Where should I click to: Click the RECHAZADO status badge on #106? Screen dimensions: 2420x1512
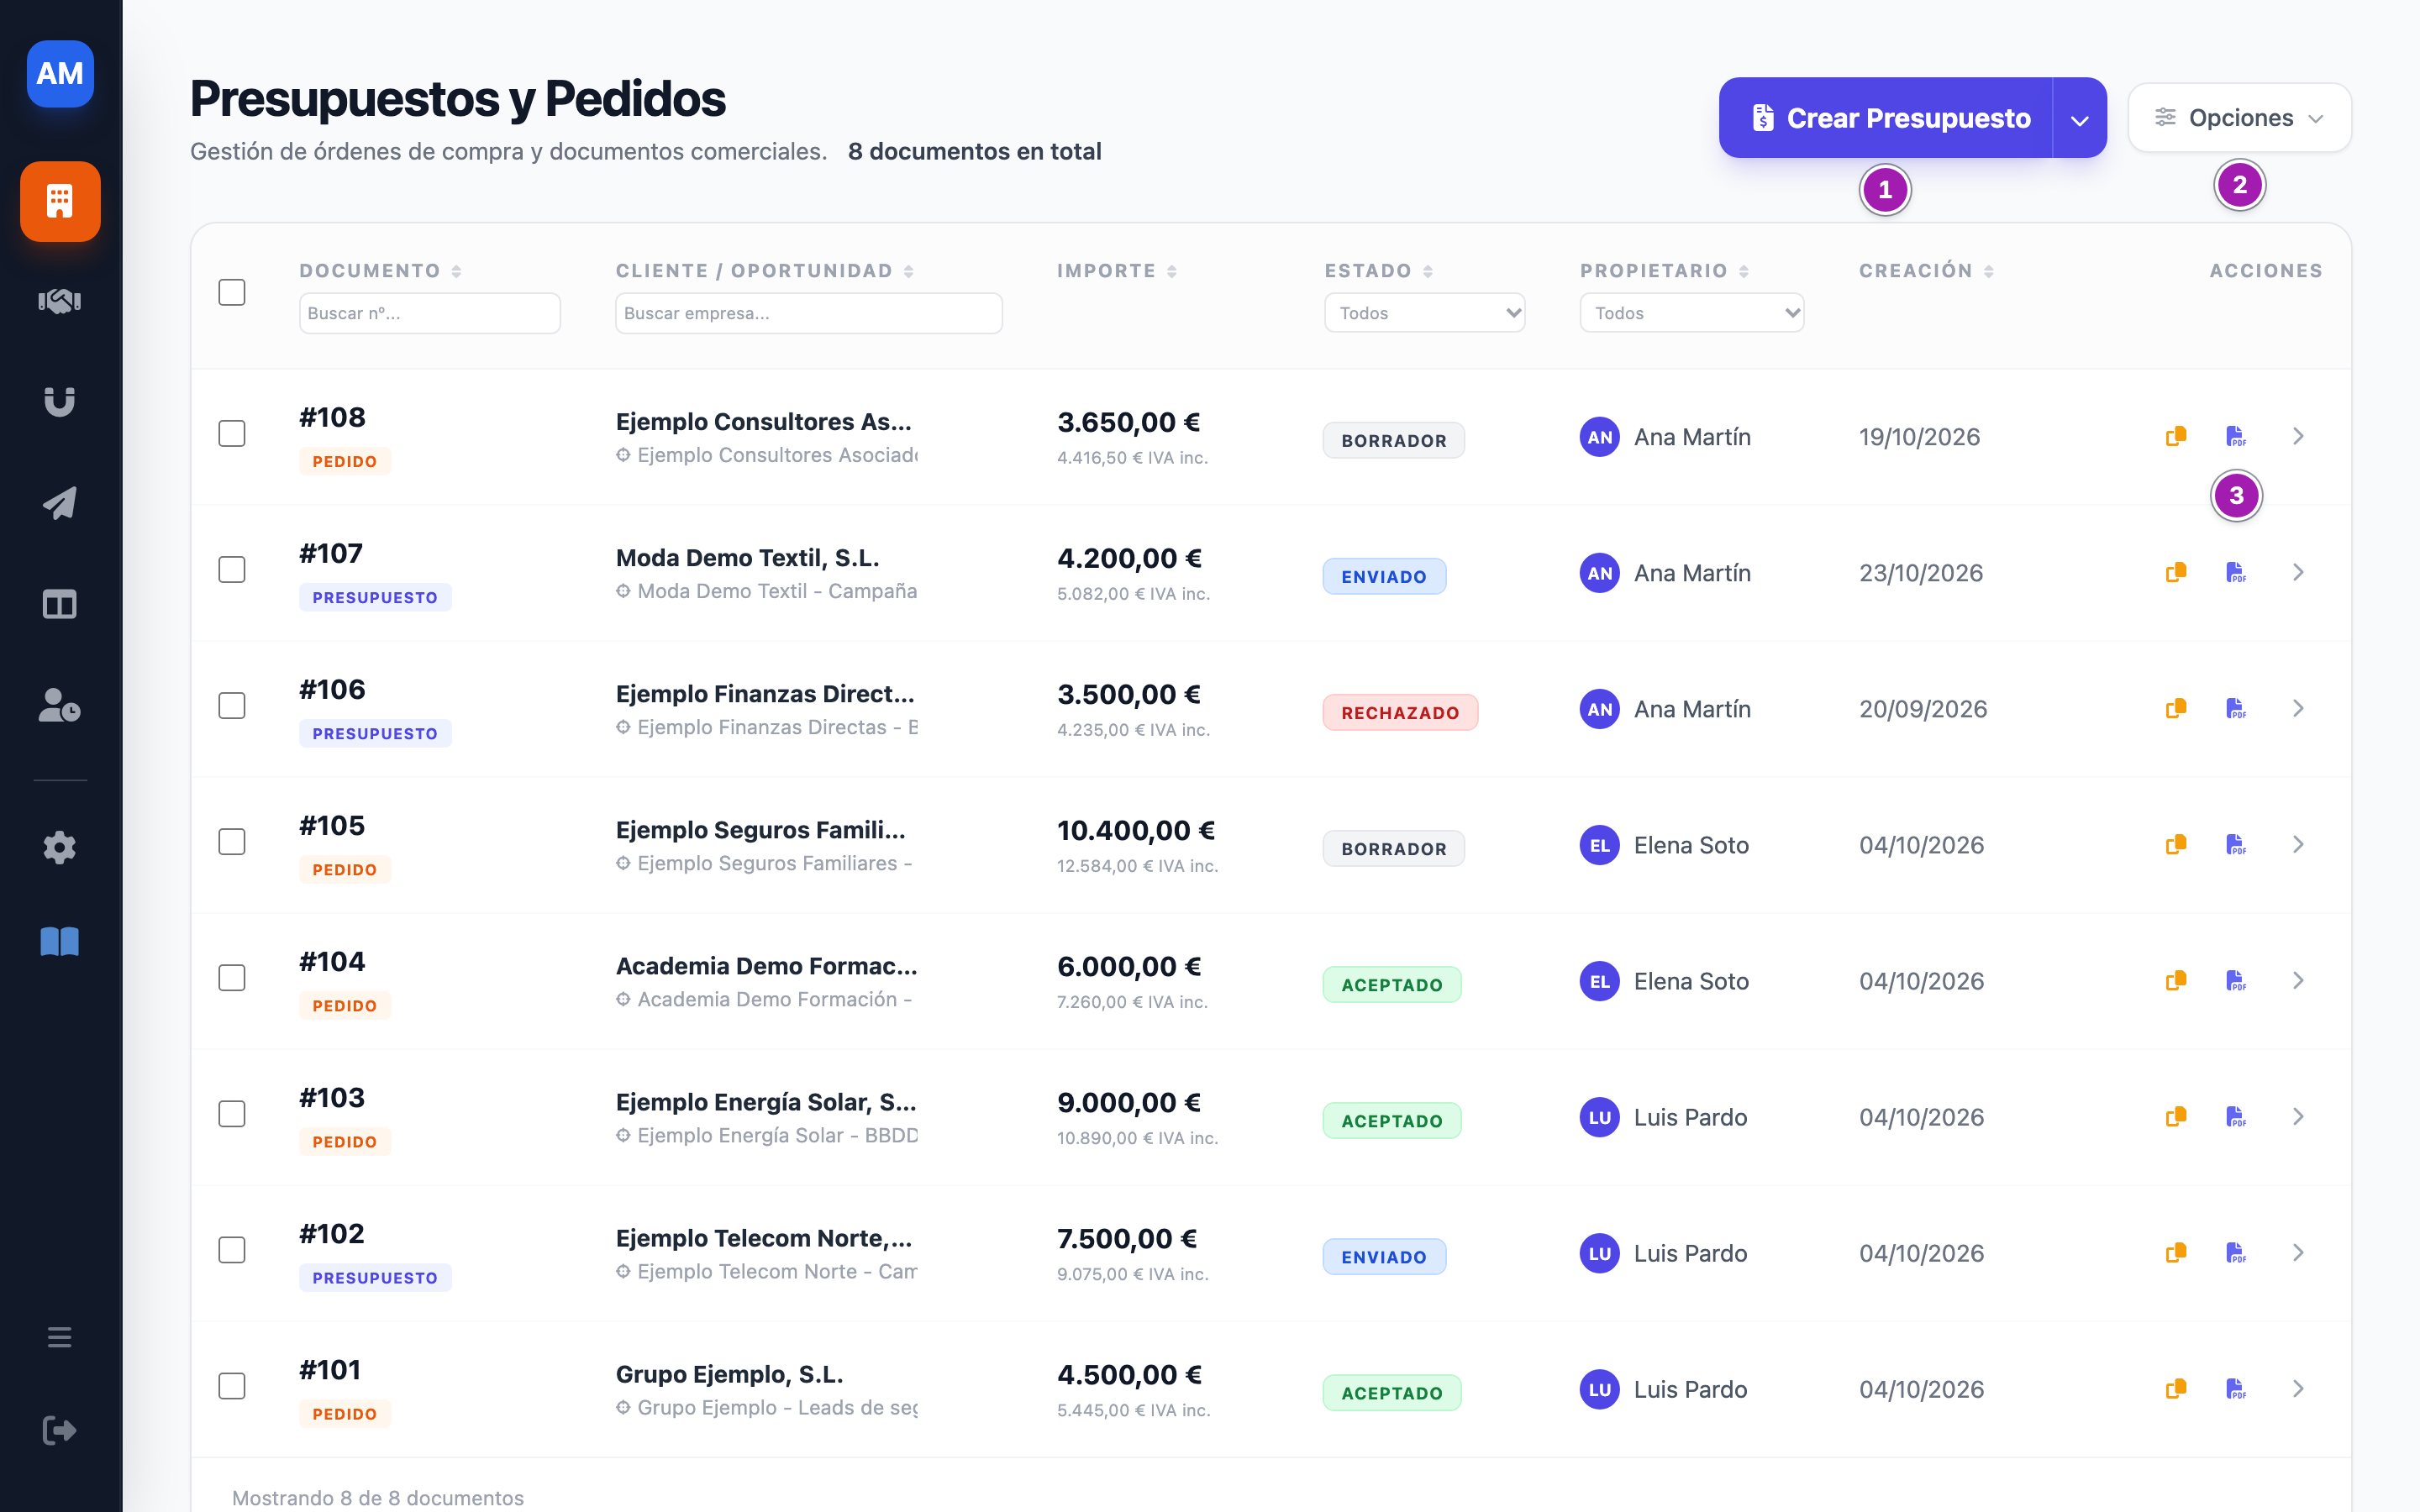1400,713
